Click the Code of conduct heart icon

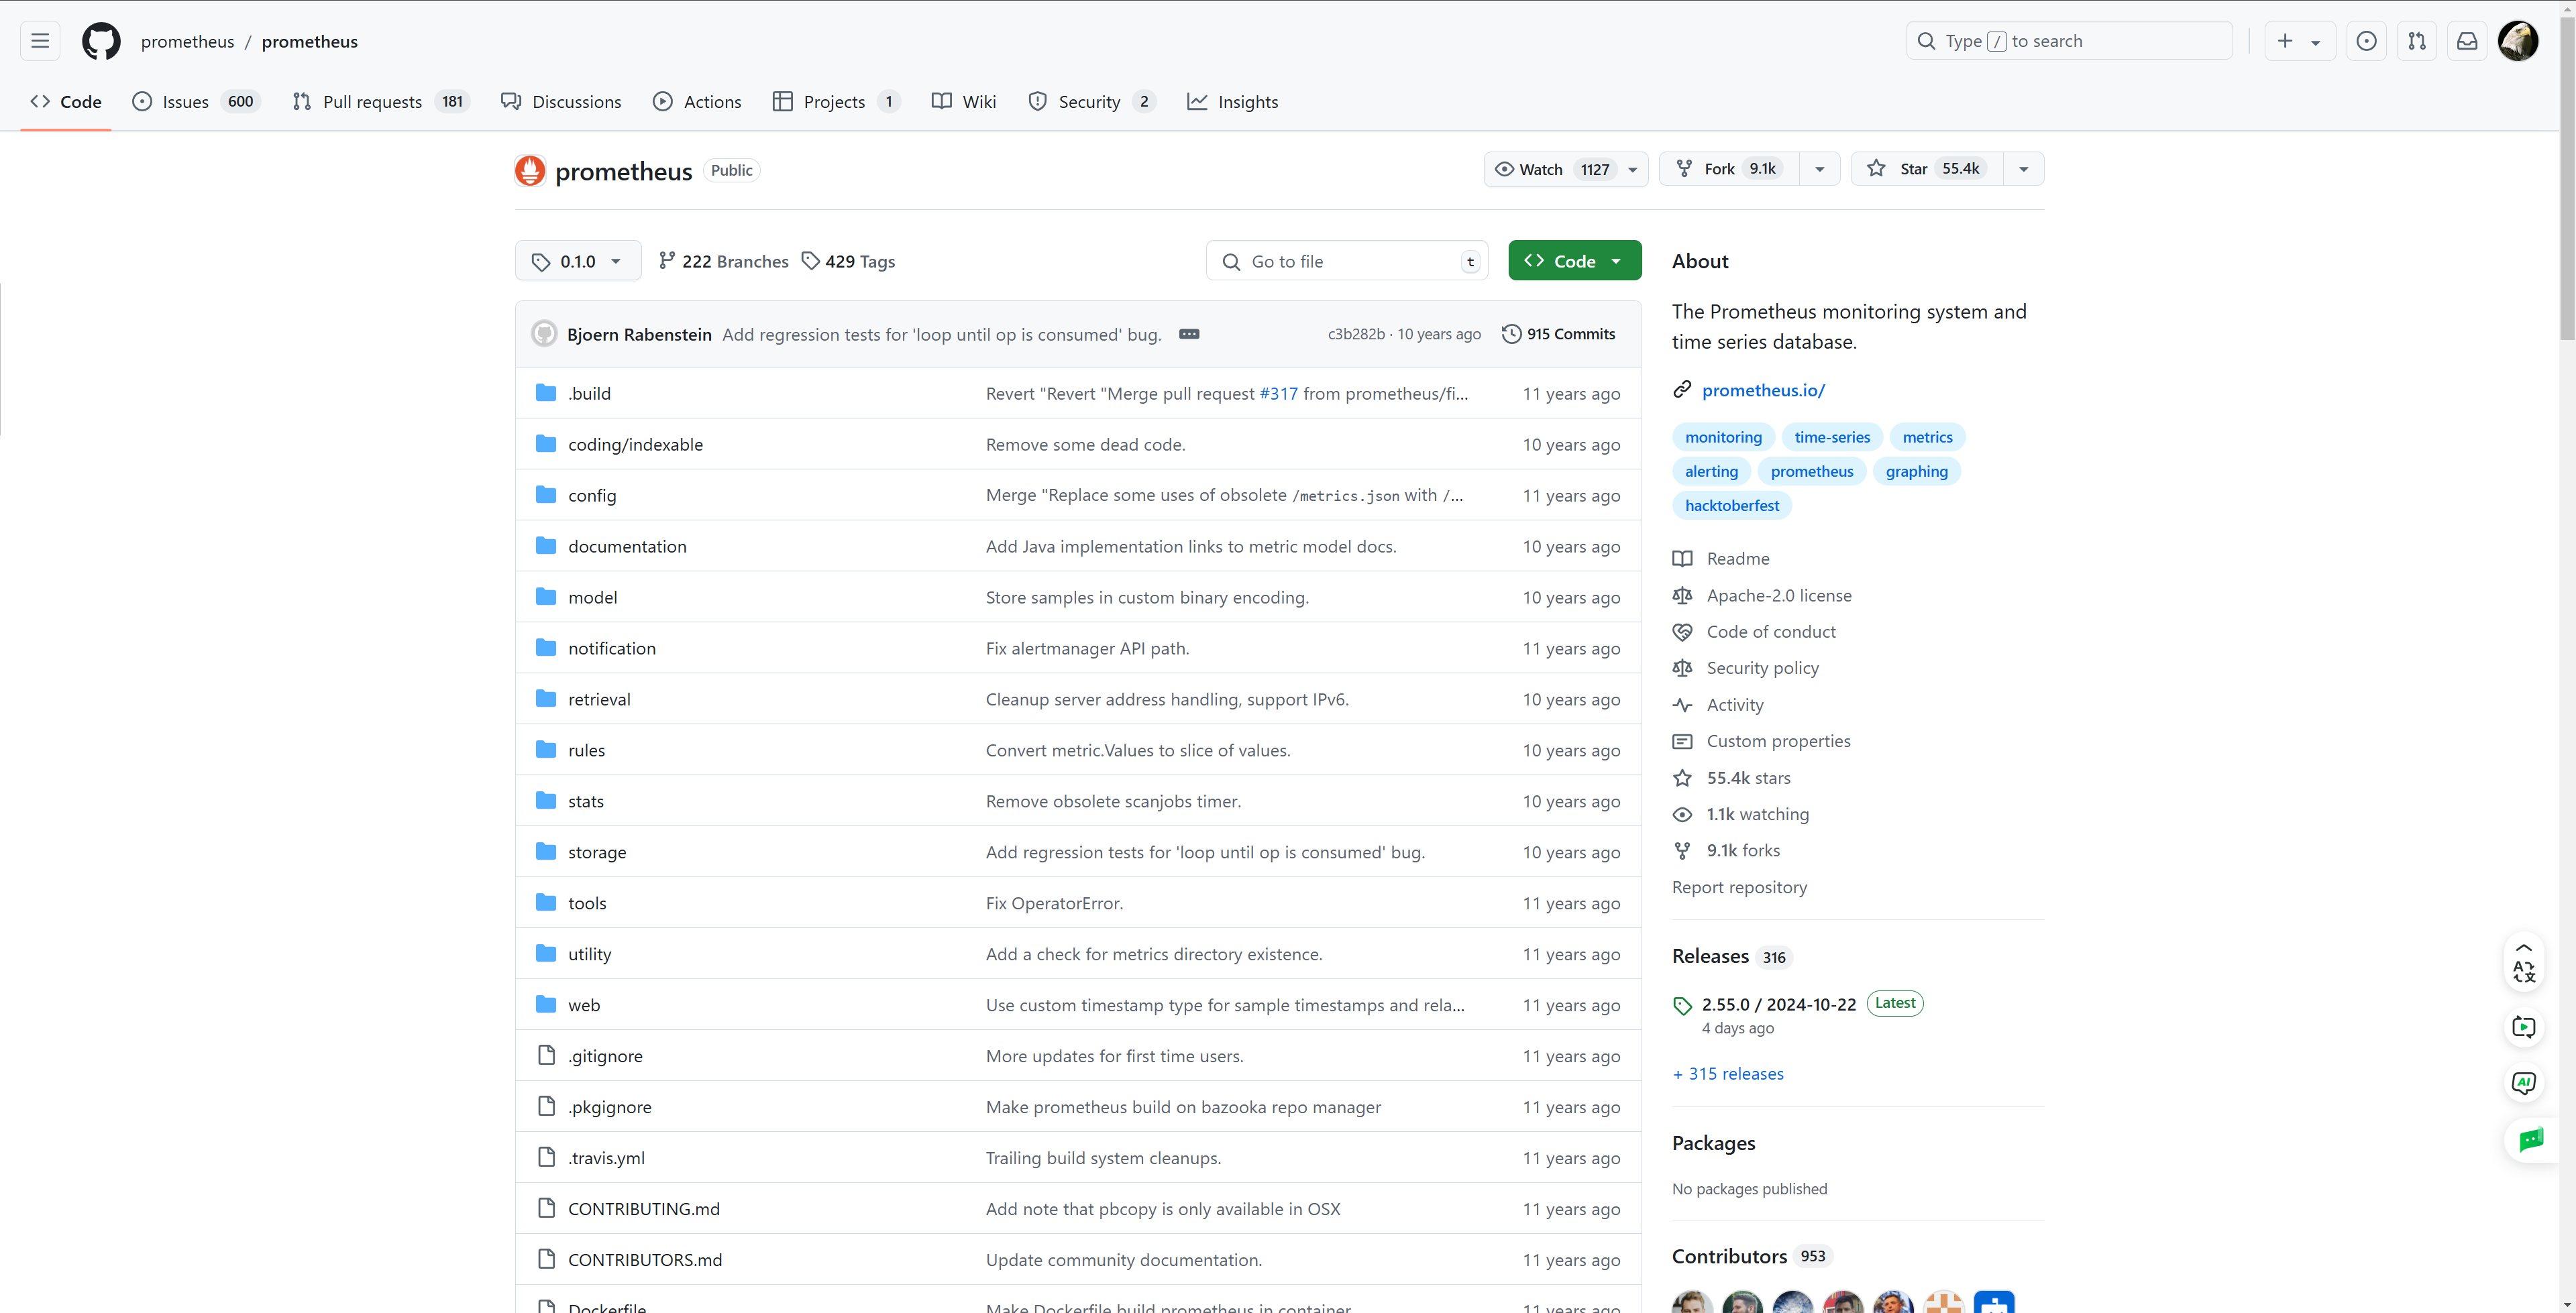1682,632
